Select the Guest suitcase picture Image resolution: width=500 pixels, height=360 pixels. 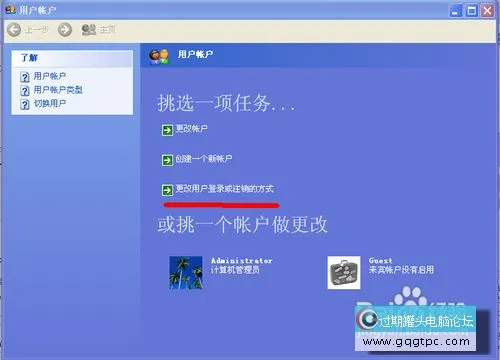click(x=344, y=272)
